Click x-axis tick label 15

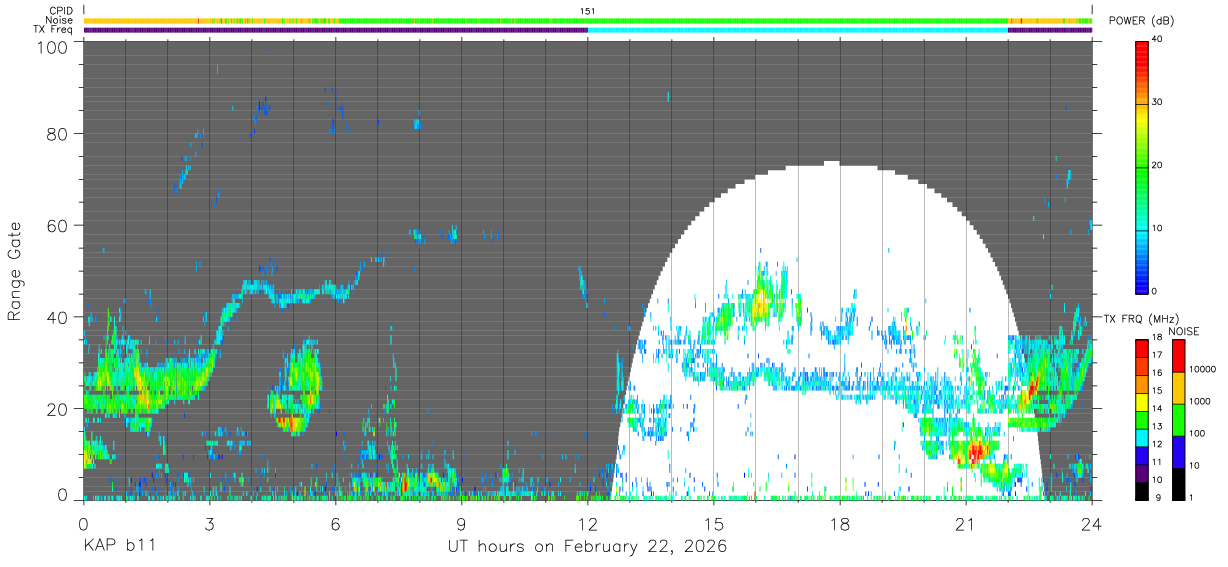tap(714, 523)
